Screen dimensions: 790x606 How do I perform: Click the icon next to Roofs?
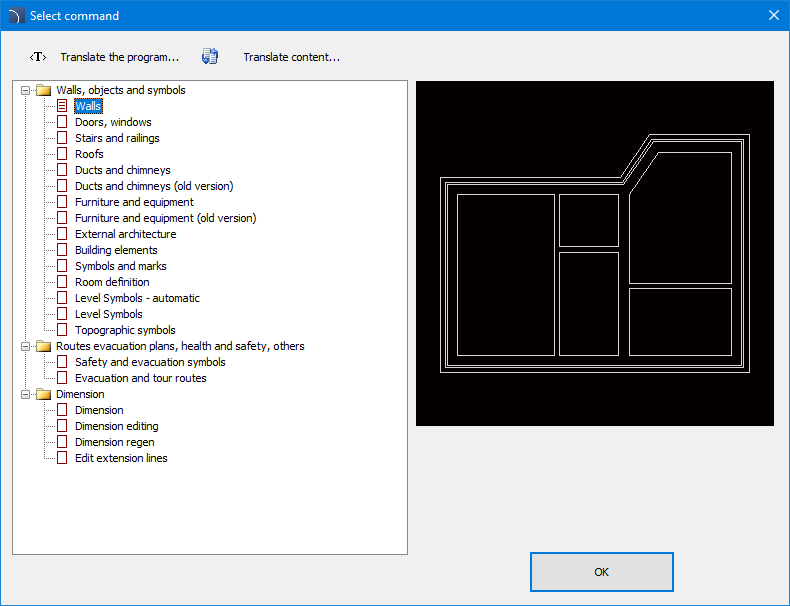62,154
